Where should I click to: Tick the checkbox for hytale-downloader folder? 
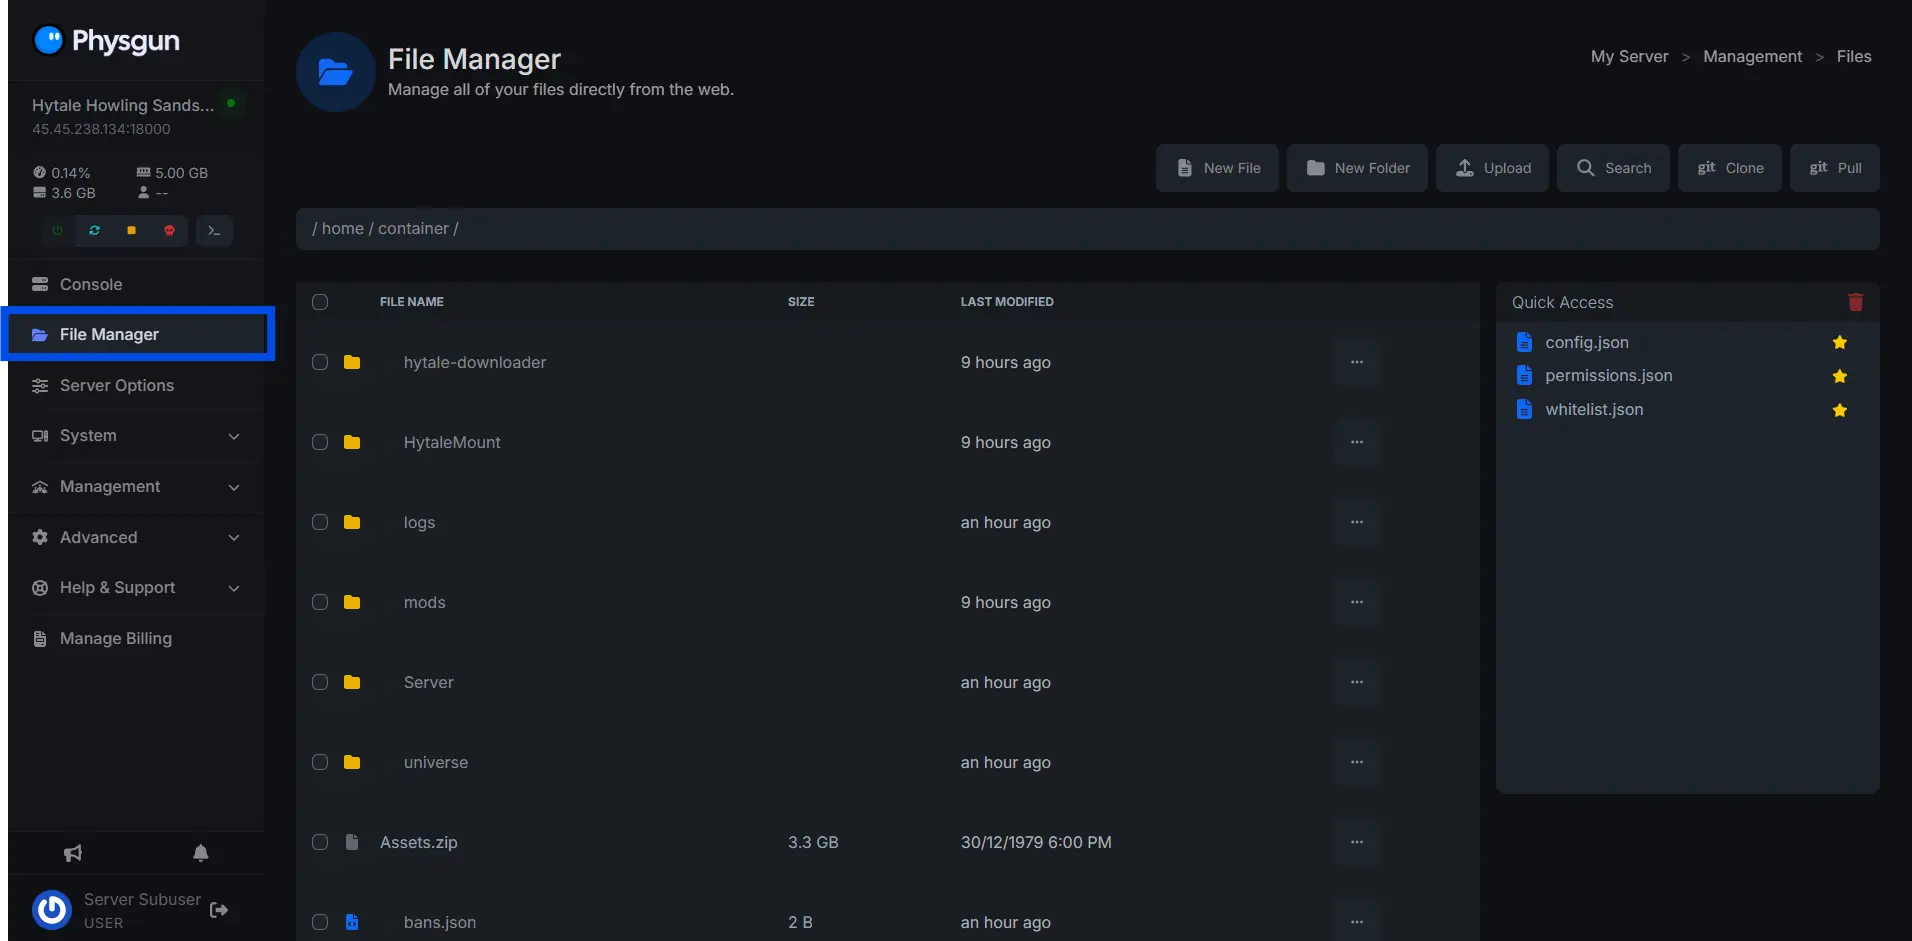(320, 362)
